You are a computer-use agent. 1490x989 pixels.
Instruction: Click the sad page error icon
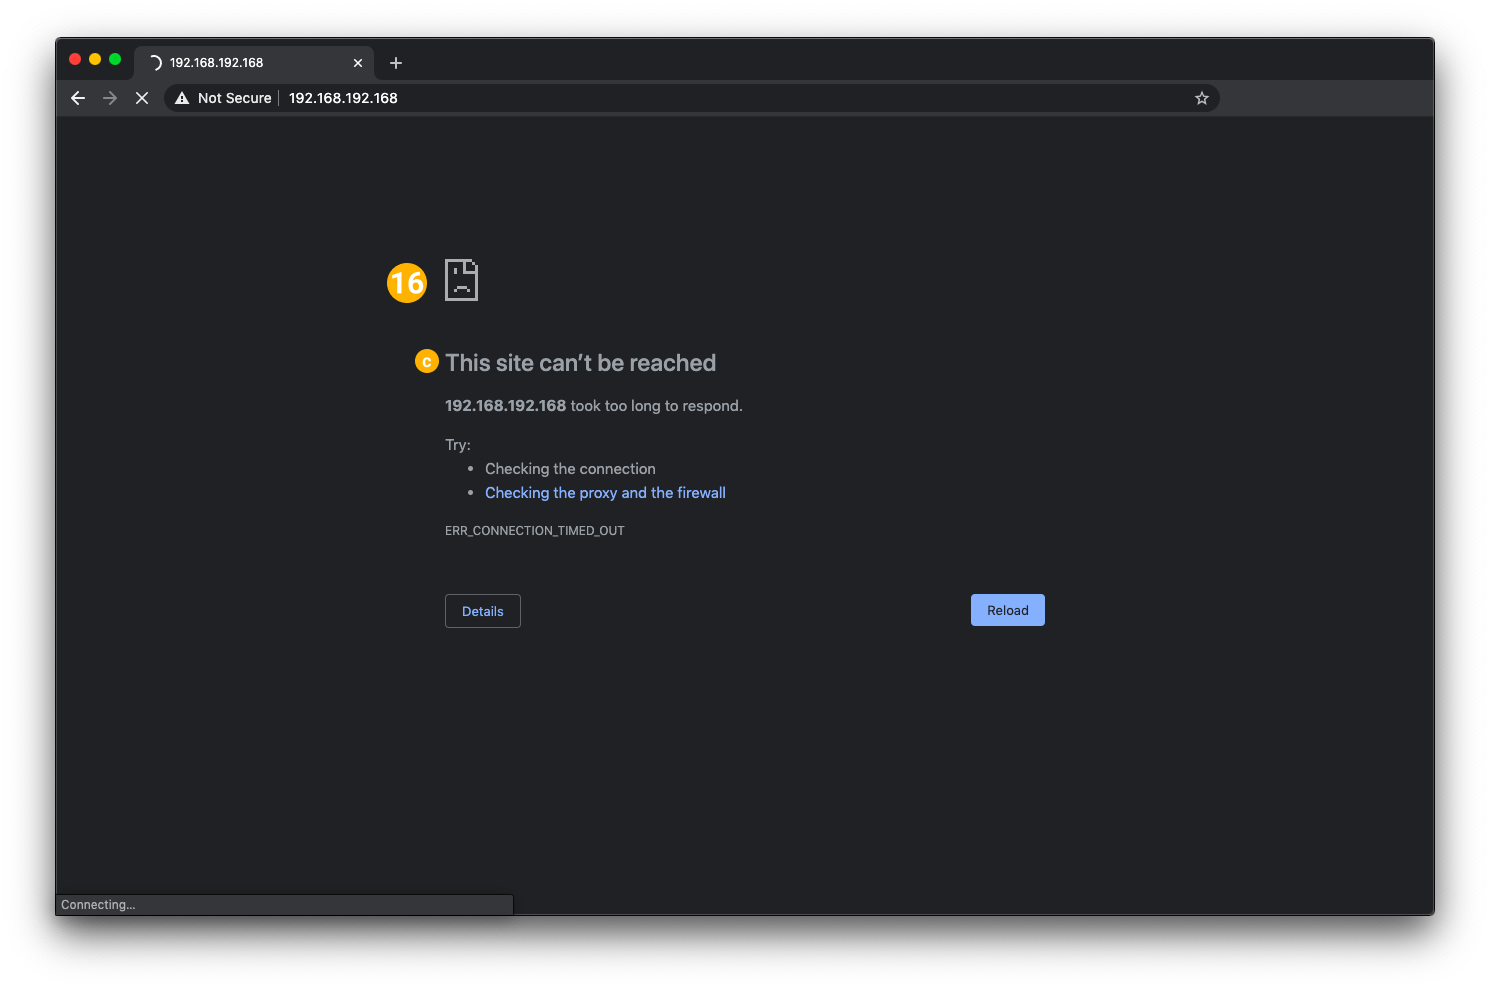[x=461, y=280]
